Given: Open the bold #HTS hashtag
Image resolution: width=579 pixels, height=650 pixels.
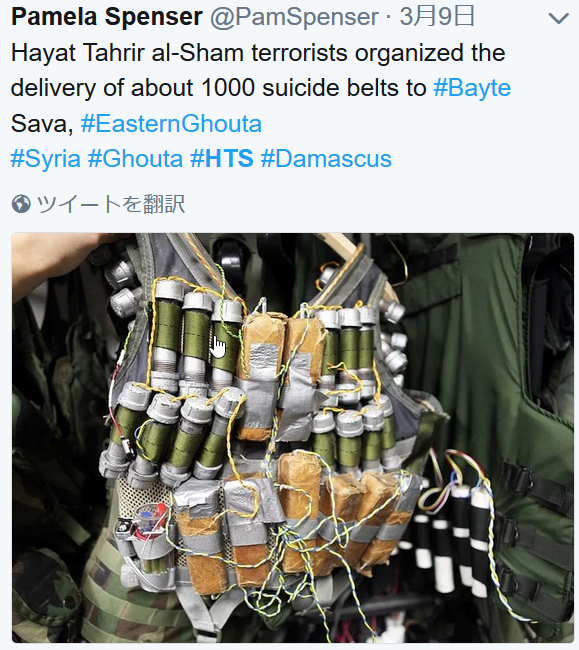Looking at the screenshot, I should point(222,159).
